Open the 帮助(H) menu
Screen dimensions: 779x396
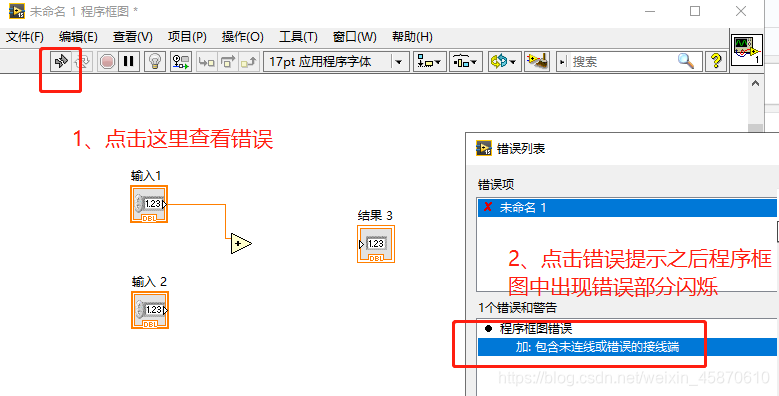[x=412, y=37]
